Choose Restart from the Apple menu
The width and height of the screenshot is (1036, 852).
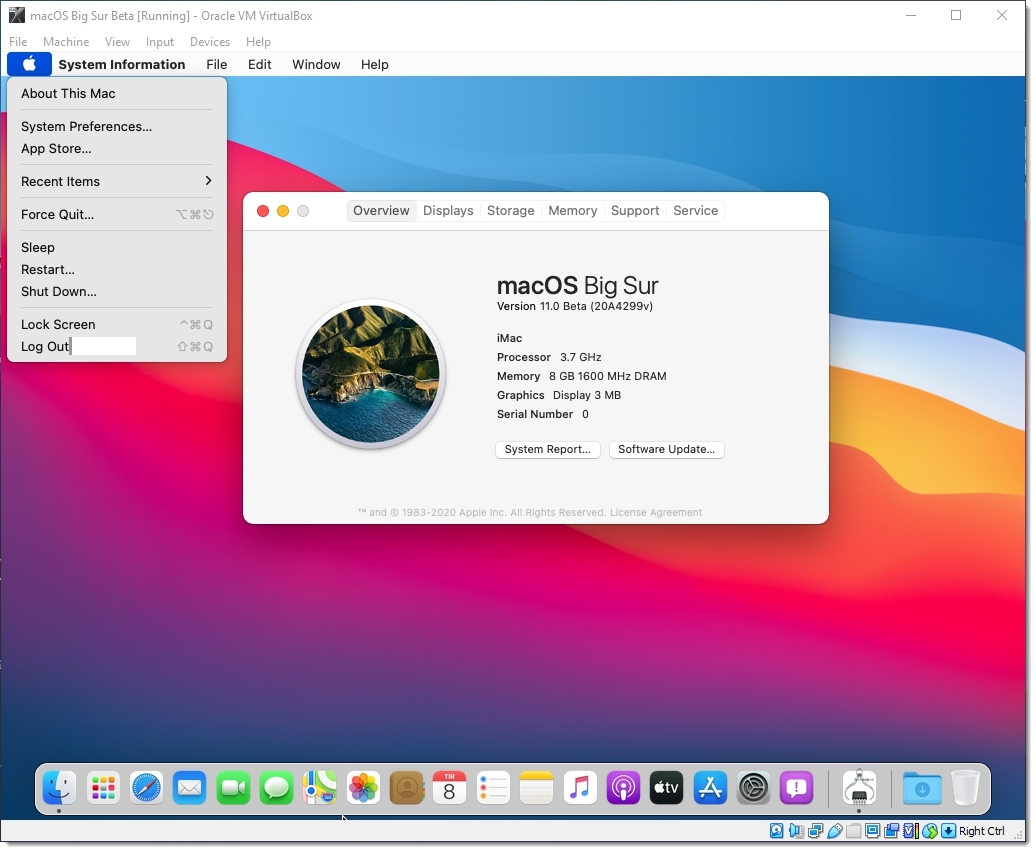(x=48, y=269)
